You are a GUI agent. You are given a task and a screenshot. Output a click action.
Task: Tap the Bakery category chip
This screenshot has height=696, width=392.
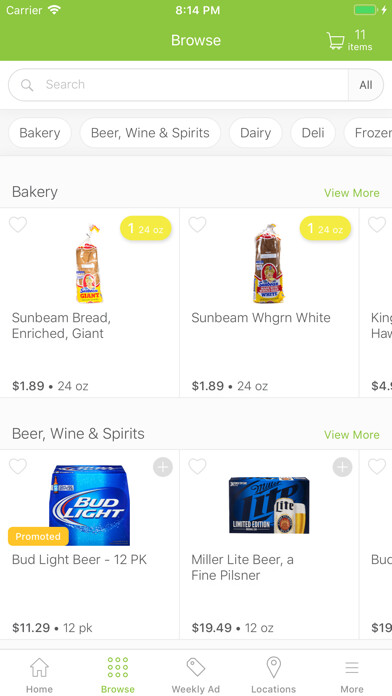(x=40, y=133)
